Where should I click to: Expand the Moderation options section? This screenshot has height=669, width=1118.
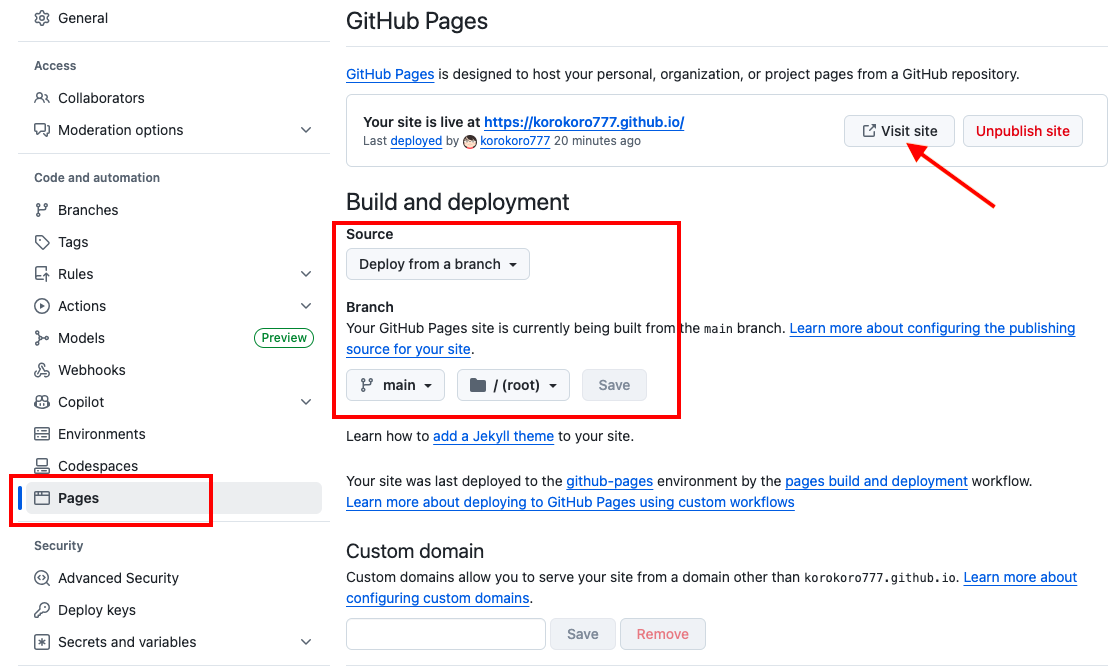pos(306,129)
